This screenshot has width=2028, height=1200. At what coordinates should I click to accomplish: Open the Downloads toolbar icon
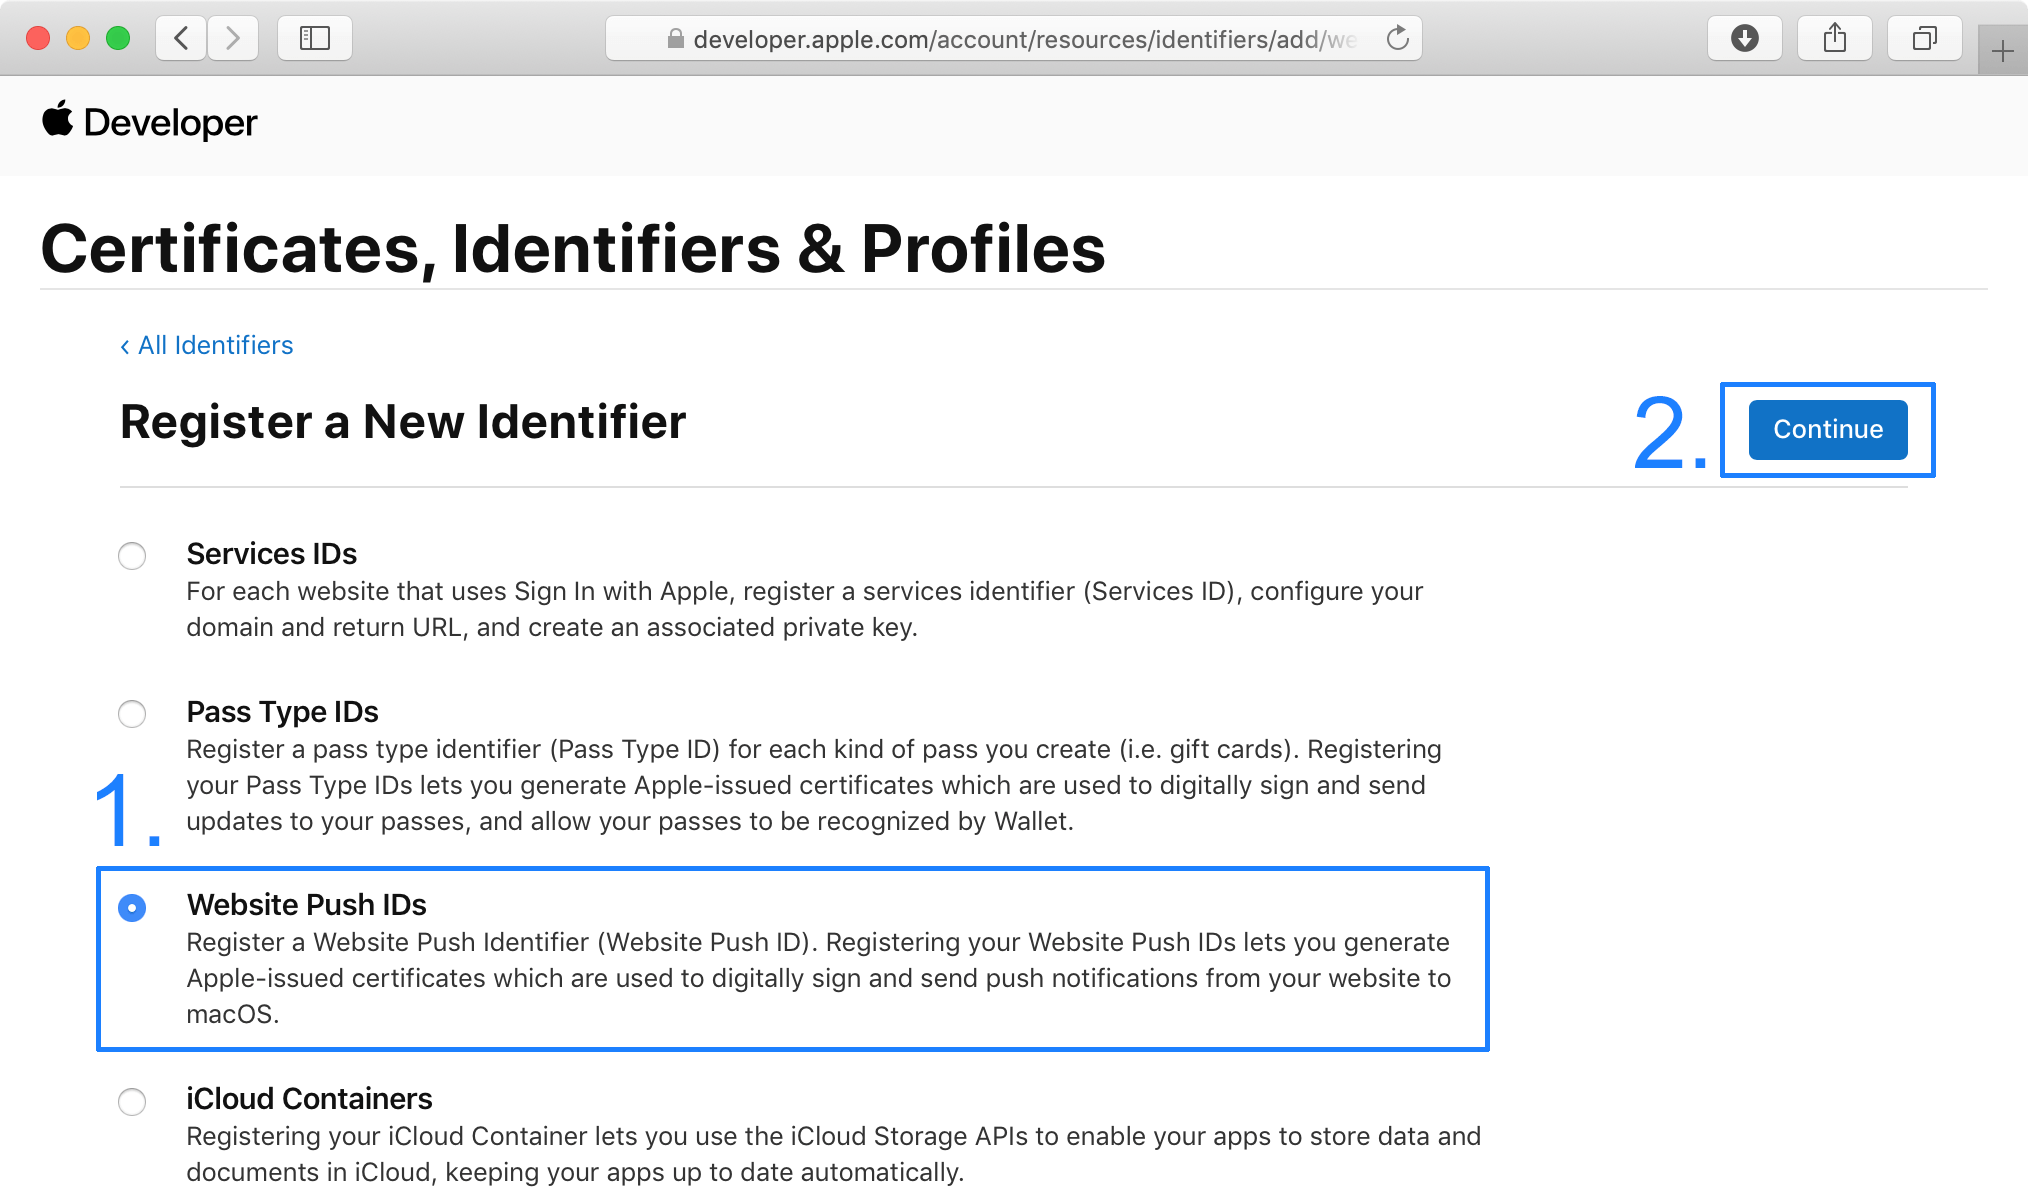pyautogui.click(x=1744, y=39)
